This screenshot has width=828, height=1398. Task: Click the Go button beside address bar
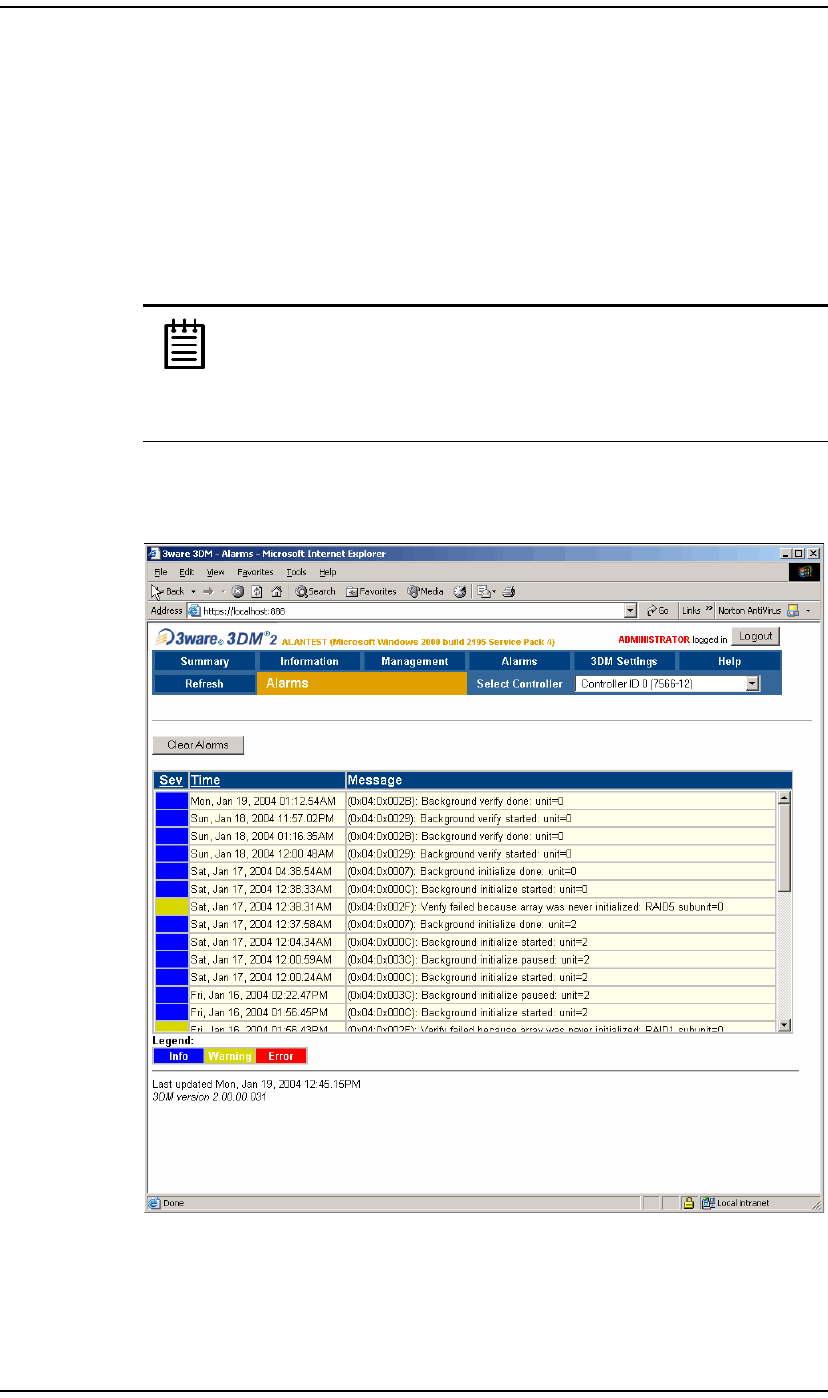pyautogui.click(x=657, y=610)
